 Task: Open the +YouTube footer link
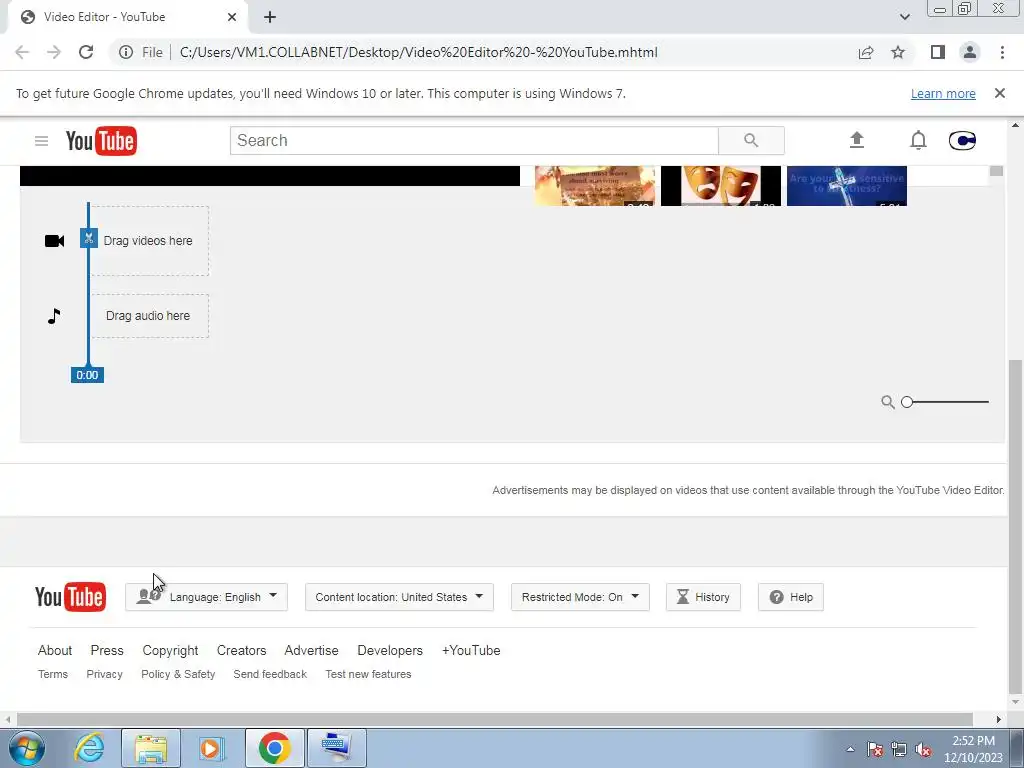click(471, 650)
